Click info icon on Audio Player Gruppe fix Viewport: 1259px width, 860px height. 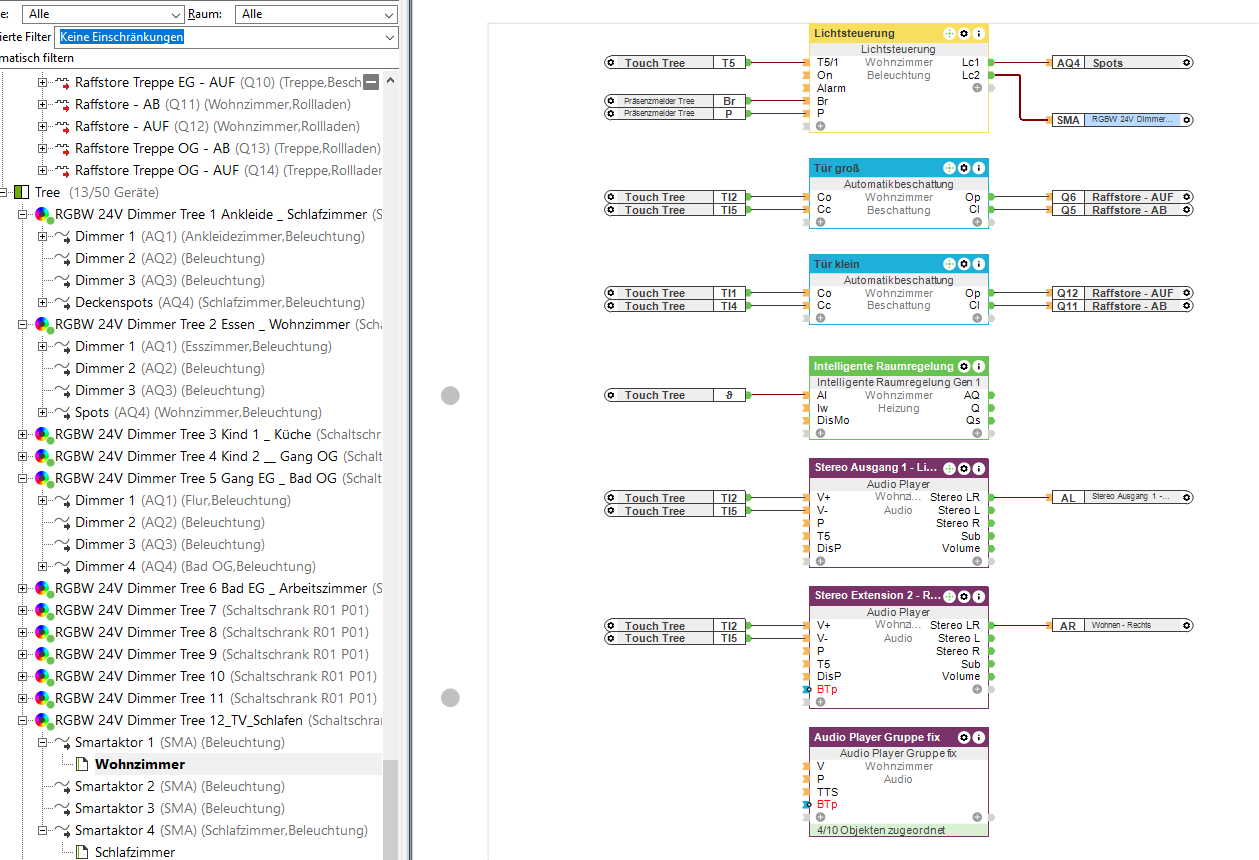pyautogui.click(x=979, y=737)
